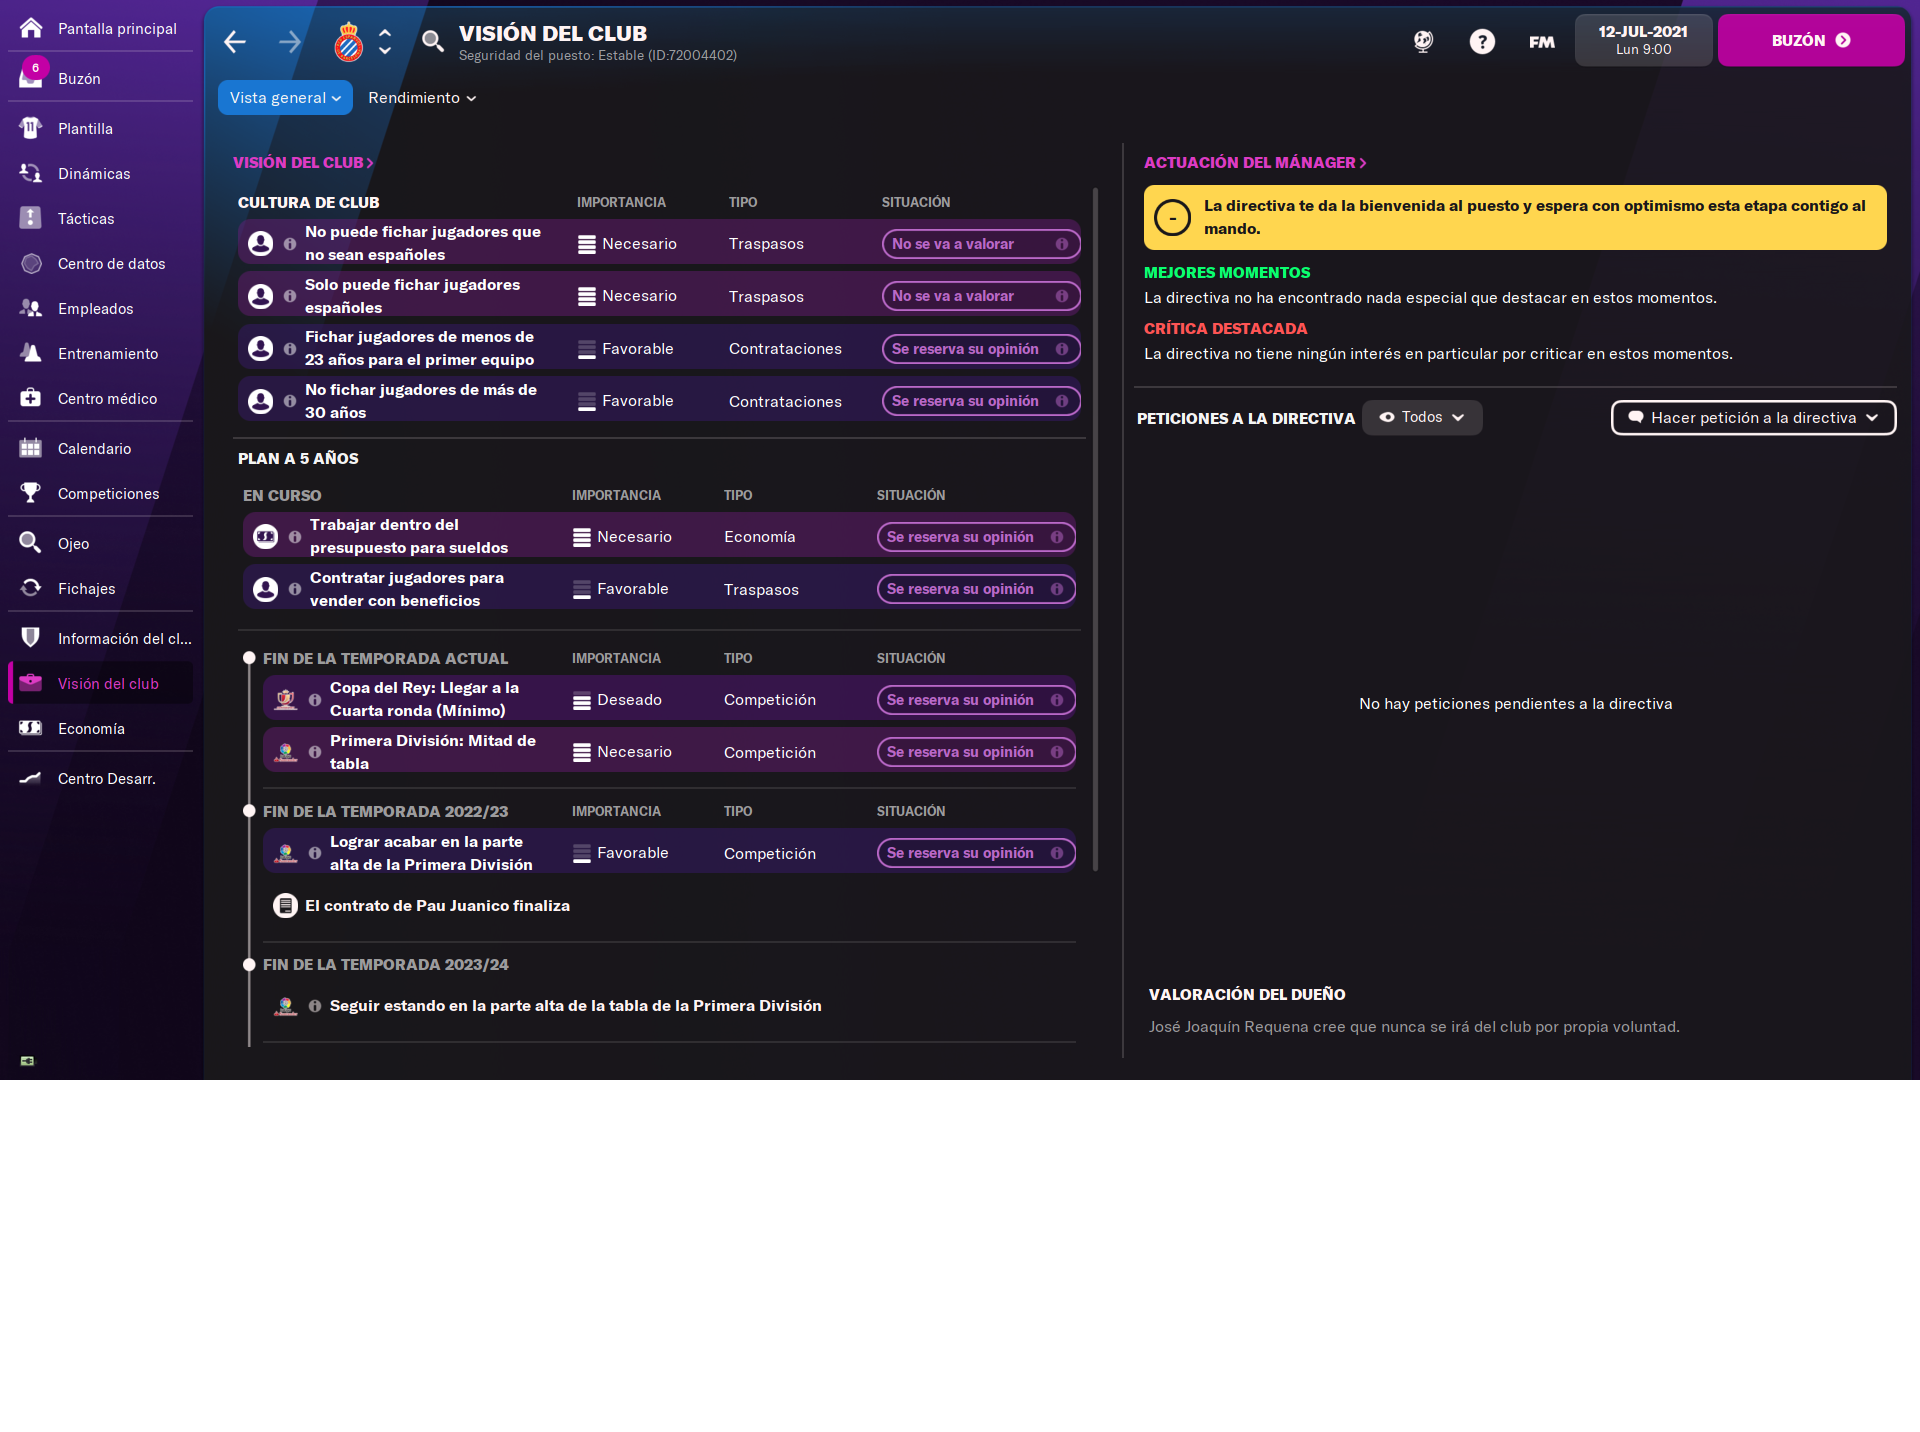The width and height of the screenshot is (1920, 1432).
Task: Click the Centro Desarr. sidebar icon
Action: click(31, 778)
